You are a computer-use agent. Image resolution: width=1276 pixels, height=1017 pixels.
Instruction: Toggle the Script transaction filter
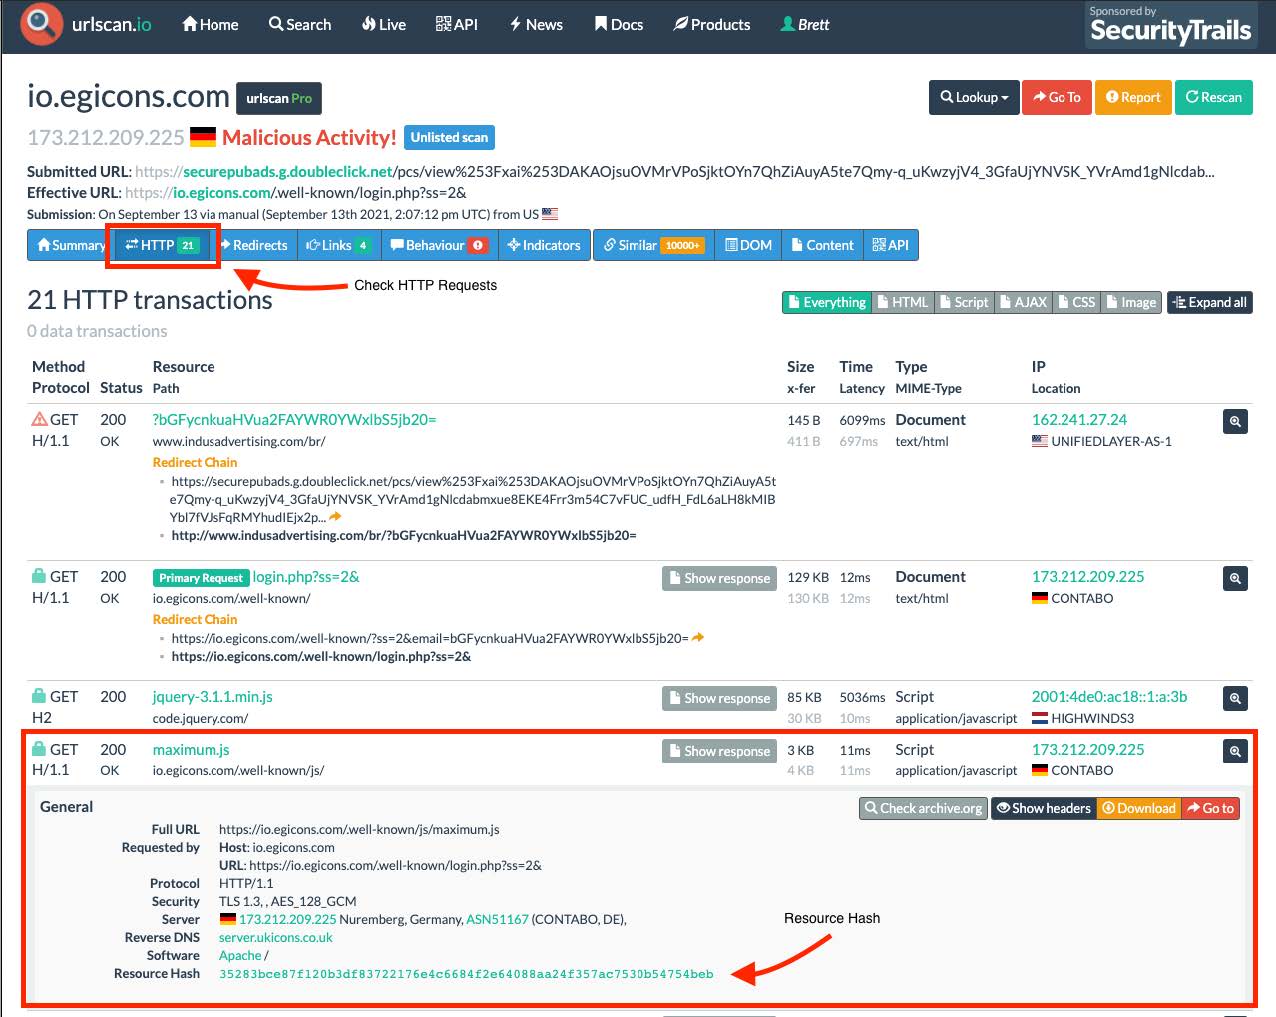click(964, 301)
